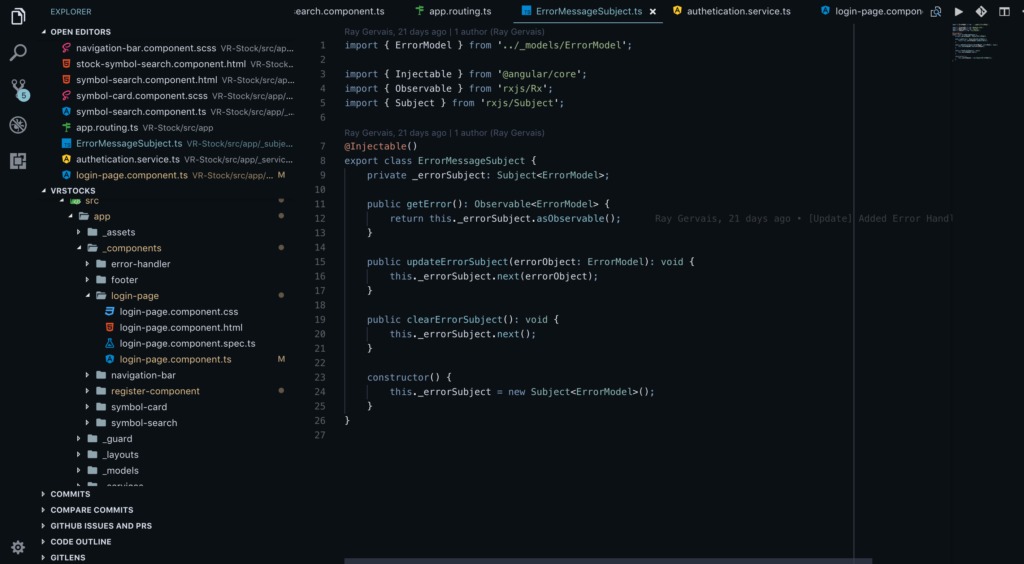Split the editor with the layout icon

coord(1004,11)
